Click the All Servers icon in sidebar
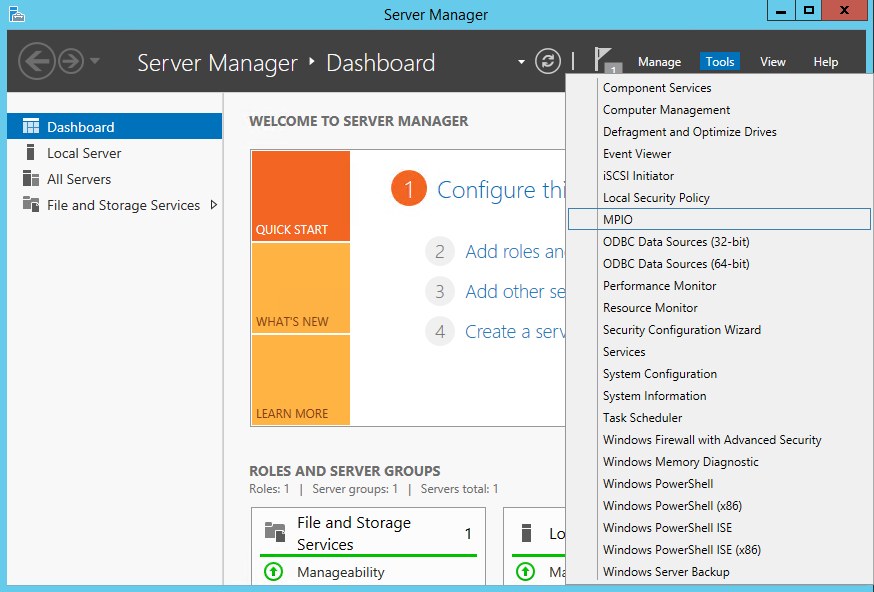The image size is (874, 592). (x=31, y=179)
